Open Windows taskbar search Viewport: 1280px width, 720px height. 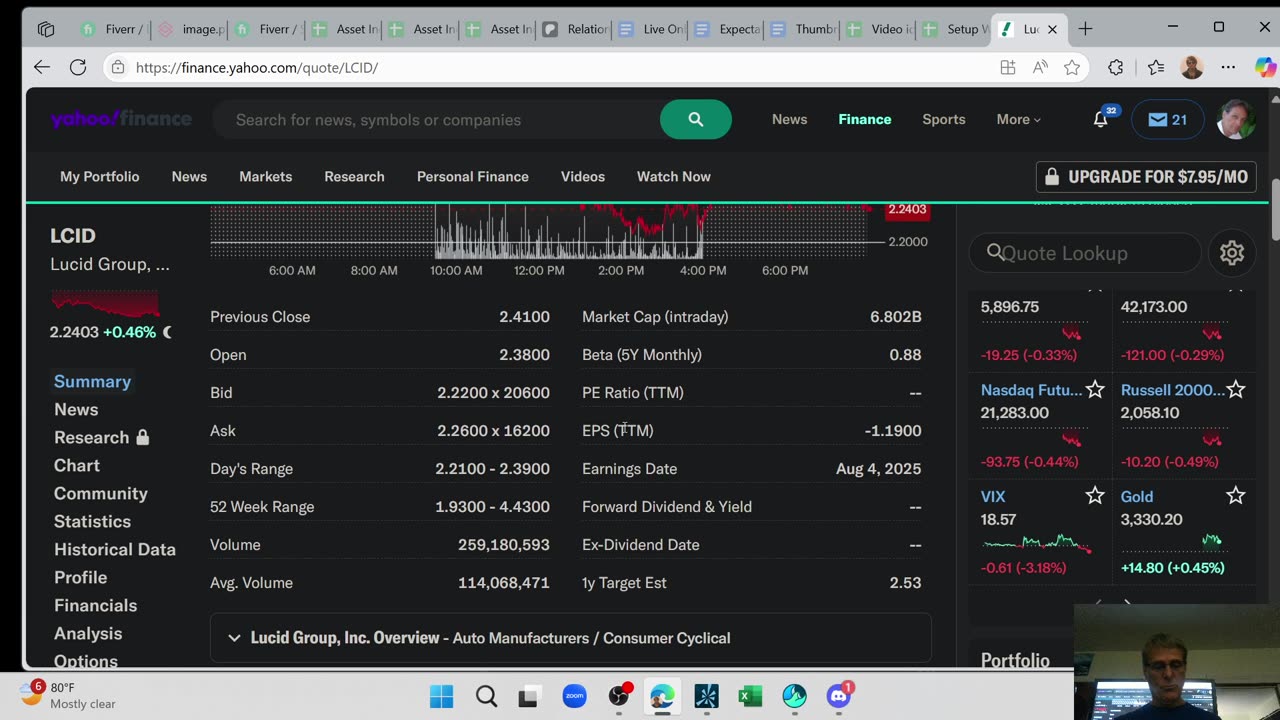click(486, 696)
